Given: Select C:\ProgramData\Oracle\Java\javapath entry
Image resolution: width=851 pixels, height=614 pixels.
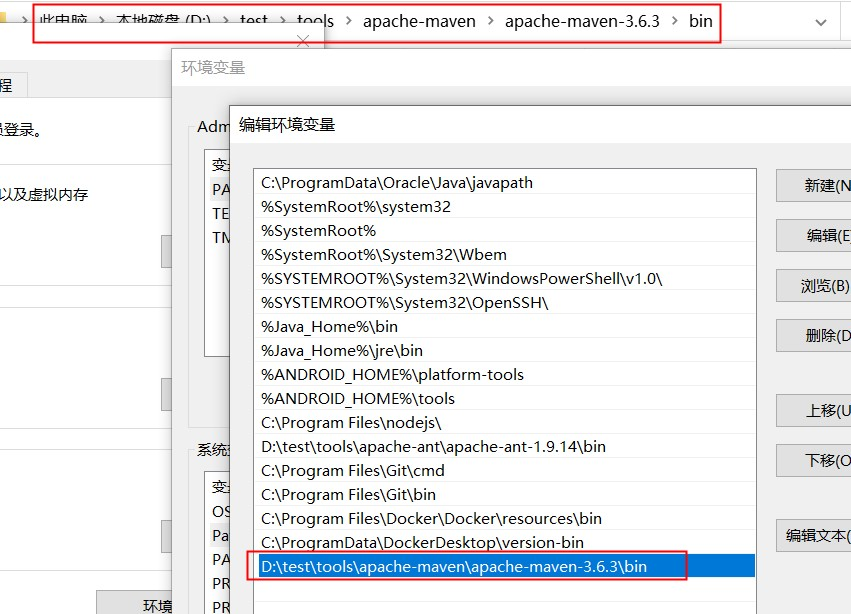Looking at the screenshot, I should [x=505, y=182].
